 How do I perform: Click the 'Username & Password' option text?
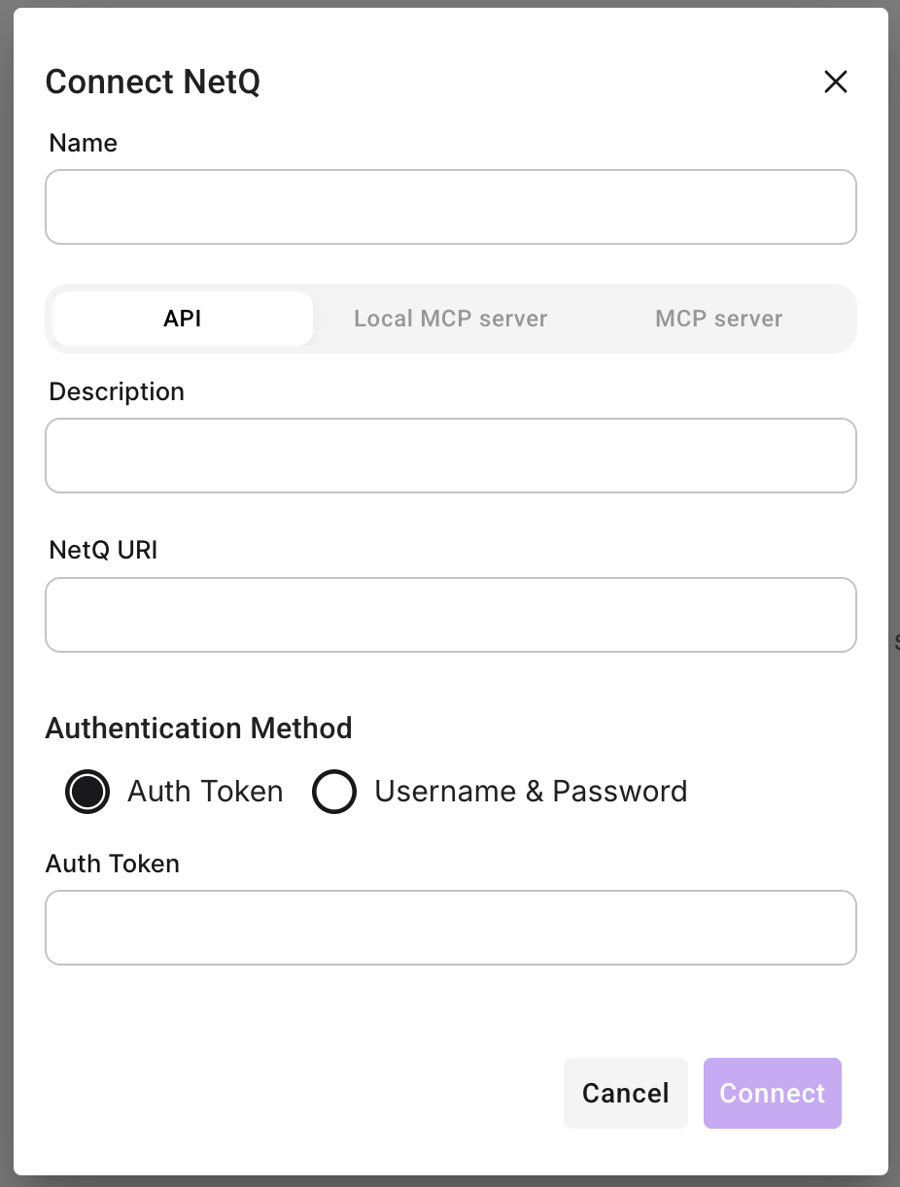click(530, 792)
